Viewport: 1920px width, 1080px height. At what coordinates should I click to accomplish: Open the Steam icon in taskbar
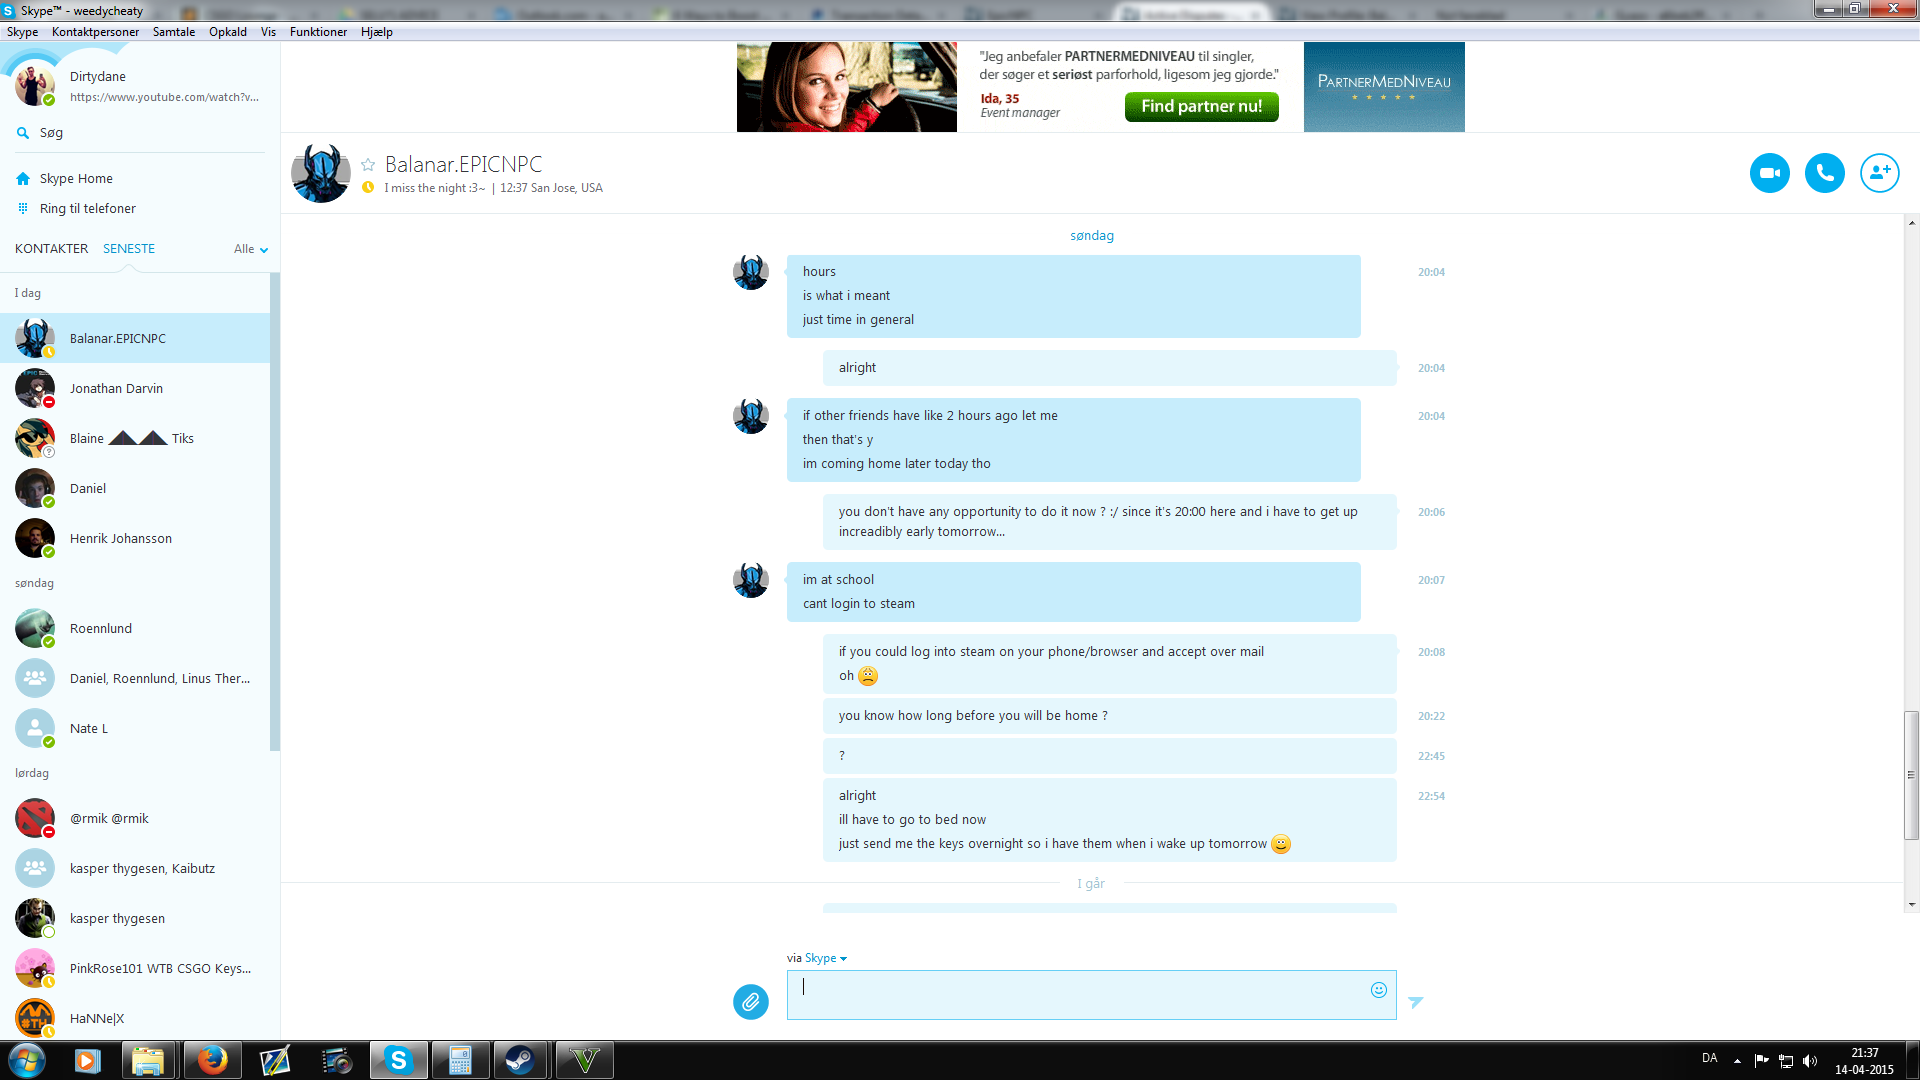[520, 1060]
